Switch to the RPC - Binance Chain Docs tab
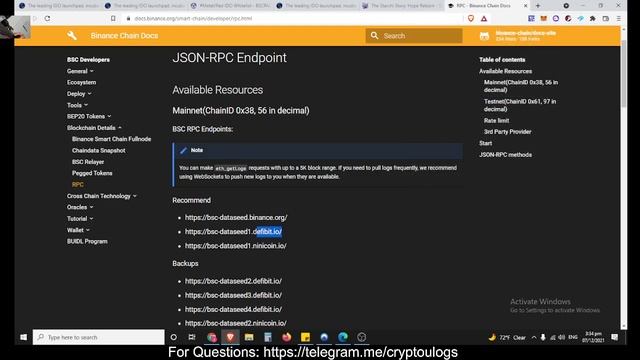Screen dimensions: 640x360 click(x=484, y=6)
